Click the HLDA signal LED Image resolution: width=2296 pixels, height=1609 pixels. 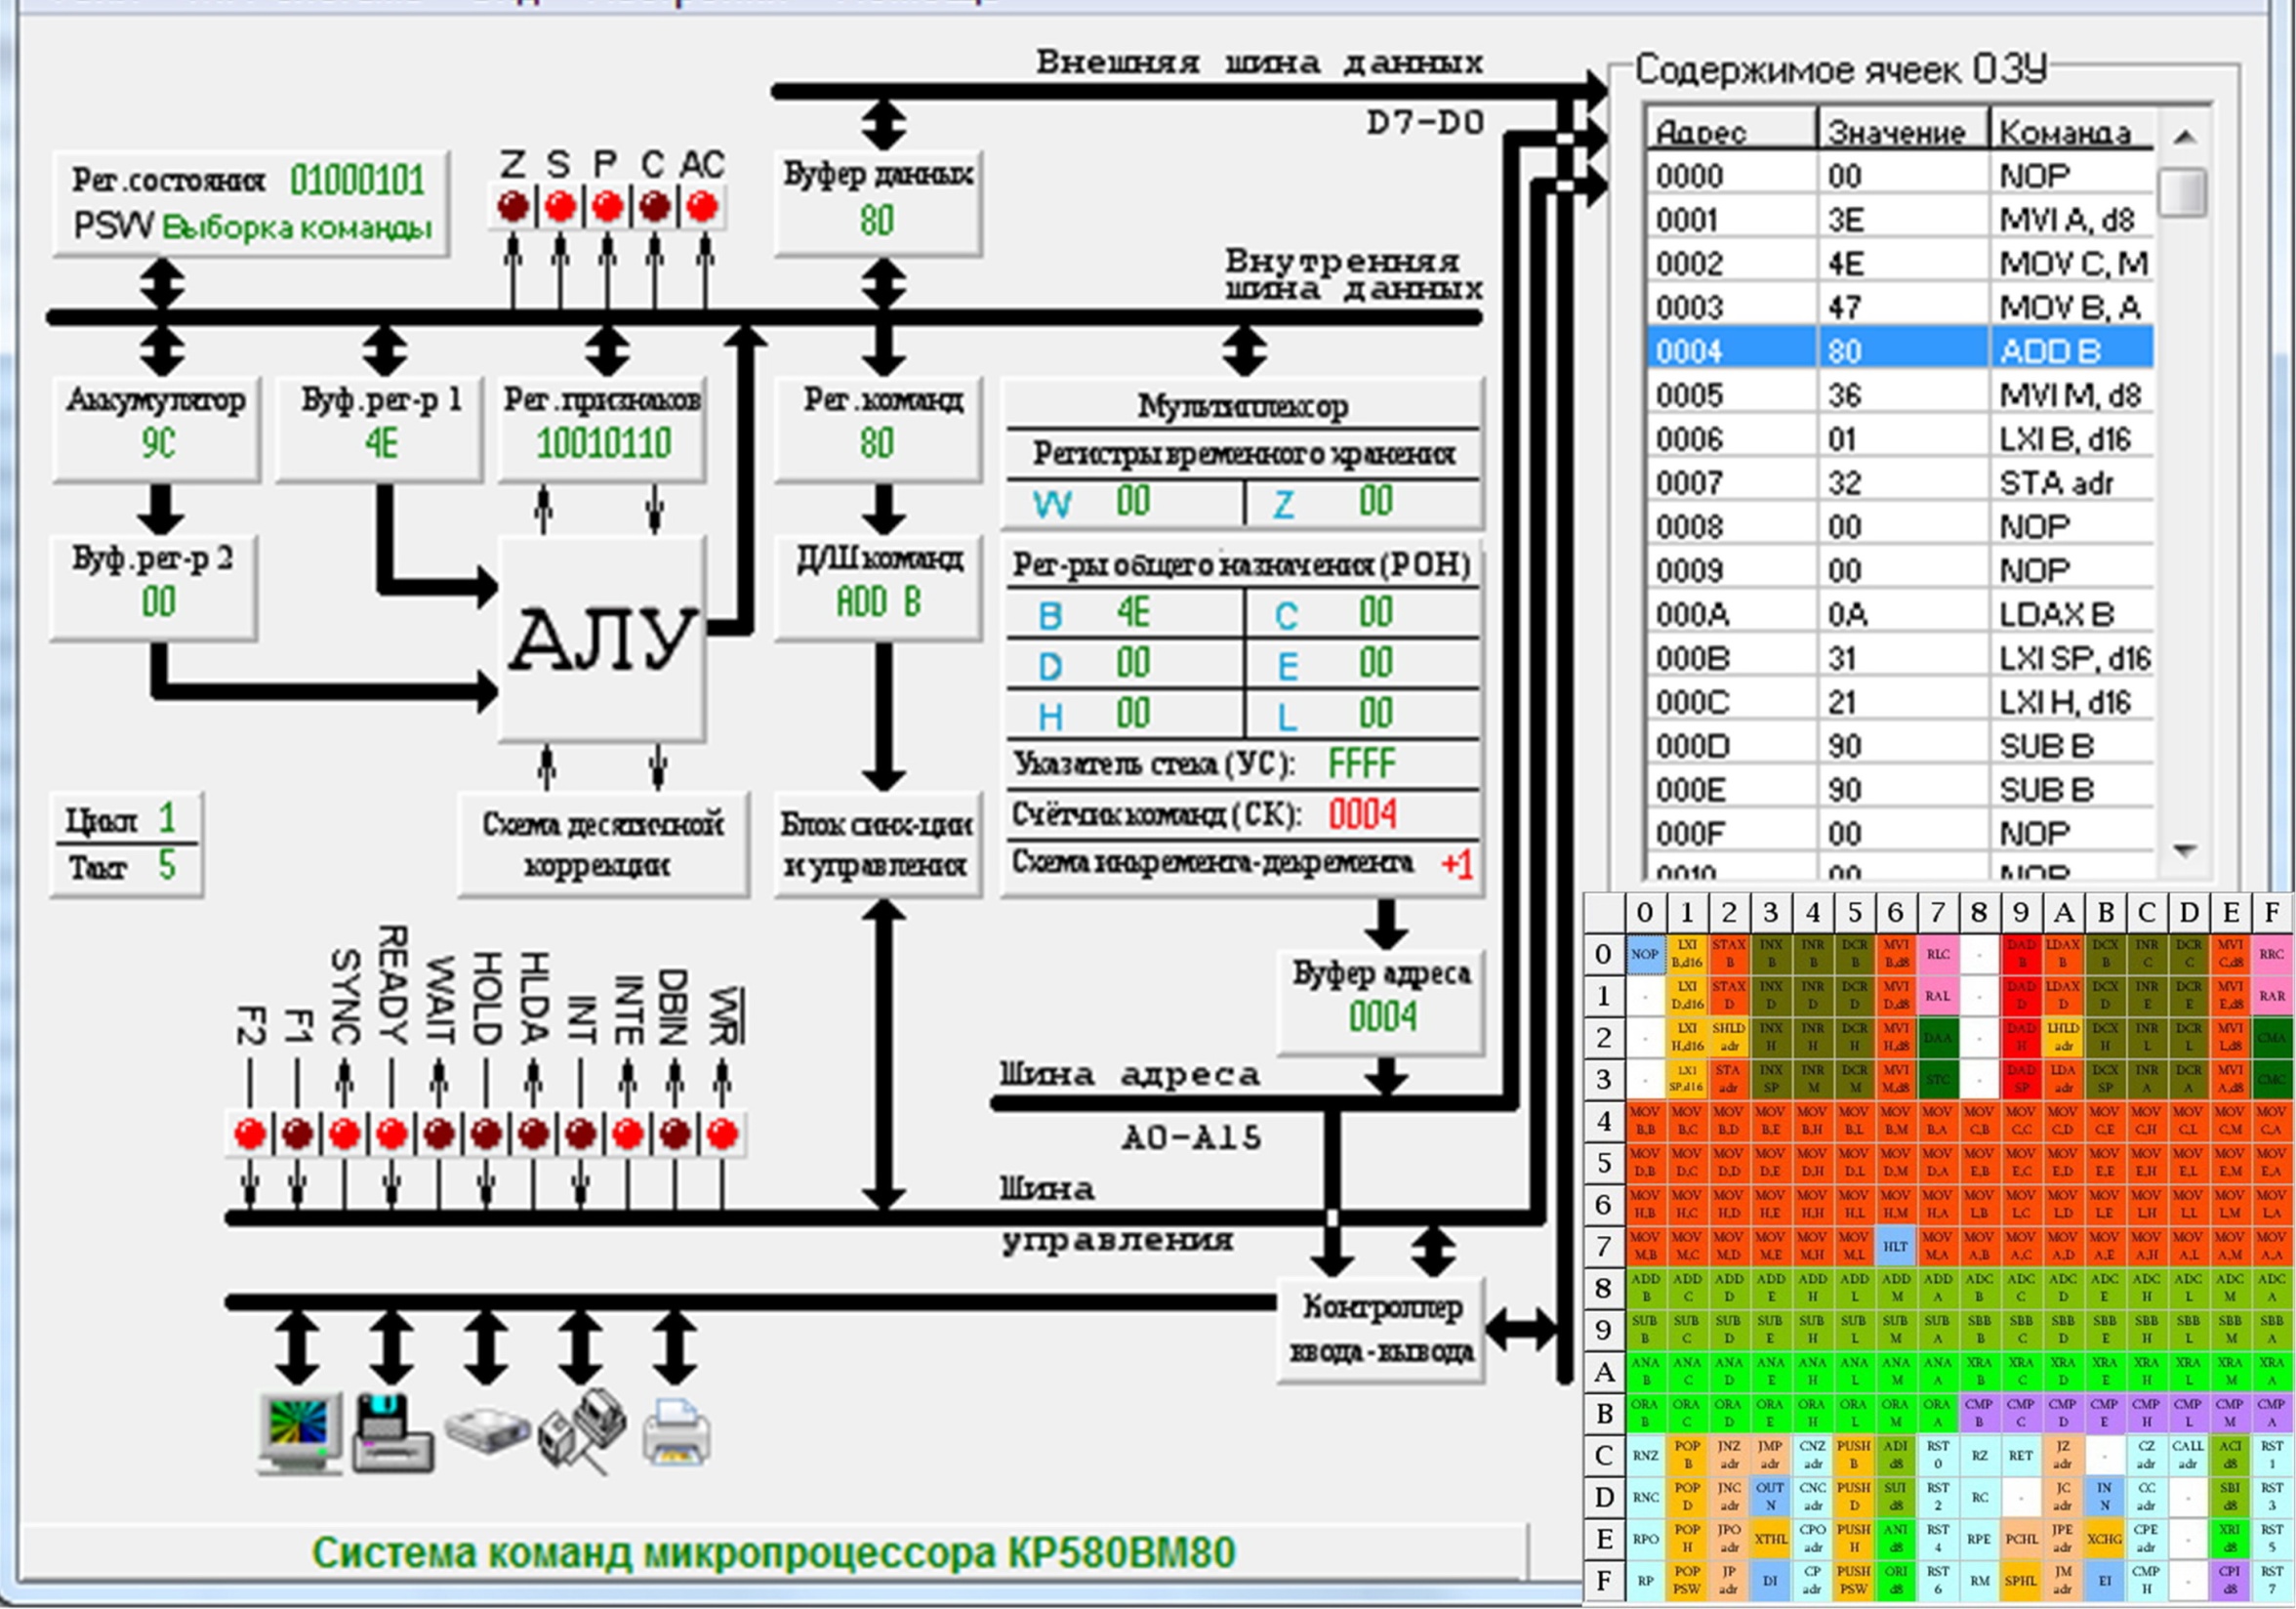[533, 1134]
